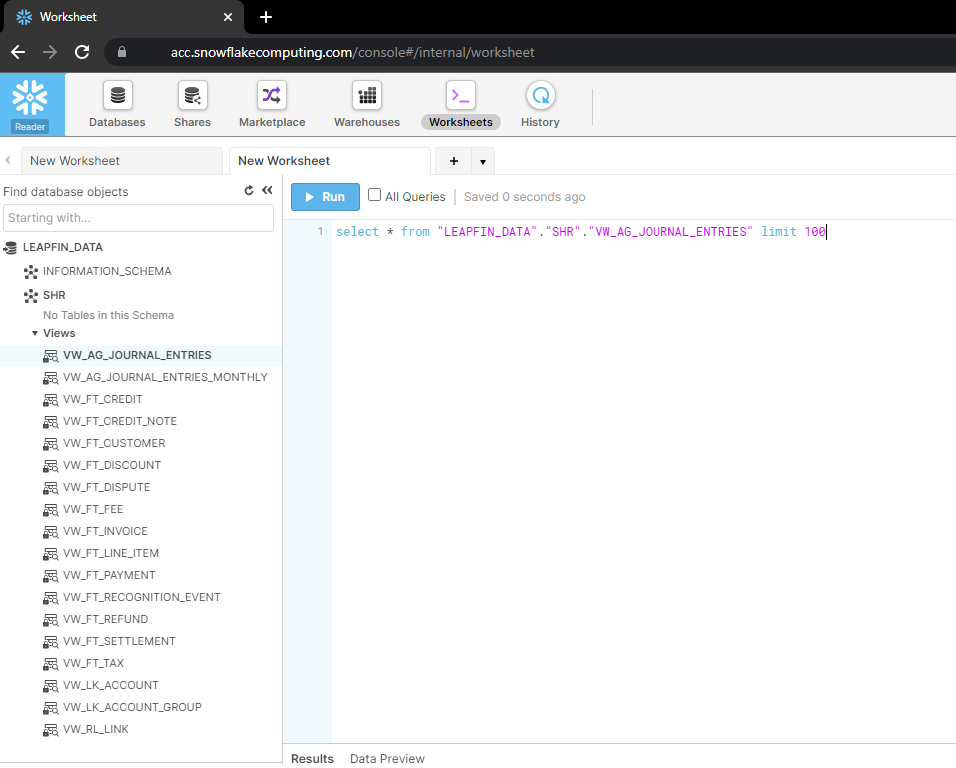The width and height of the screenshot is (956, 768).
Task: Select the Worksheet browser tab
Action: 124,17
